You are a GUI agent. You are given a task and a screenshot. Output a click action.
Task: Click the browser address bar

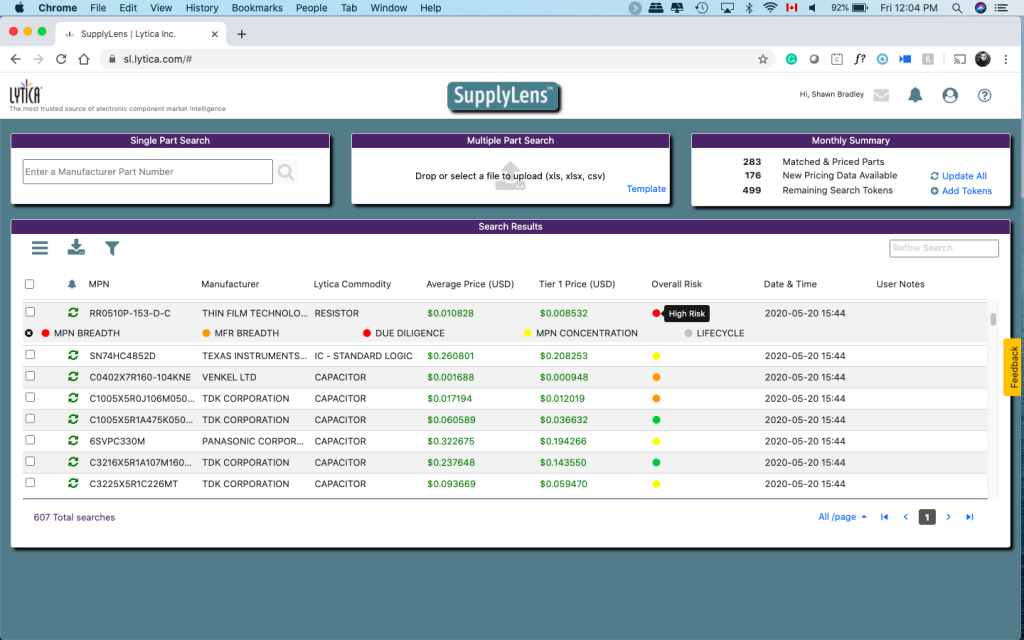[438, 59]
